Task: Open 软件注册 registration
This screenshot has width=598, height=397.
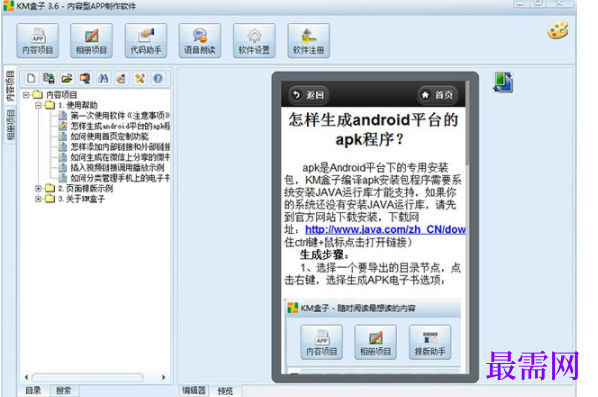Action: click(309, 40)
